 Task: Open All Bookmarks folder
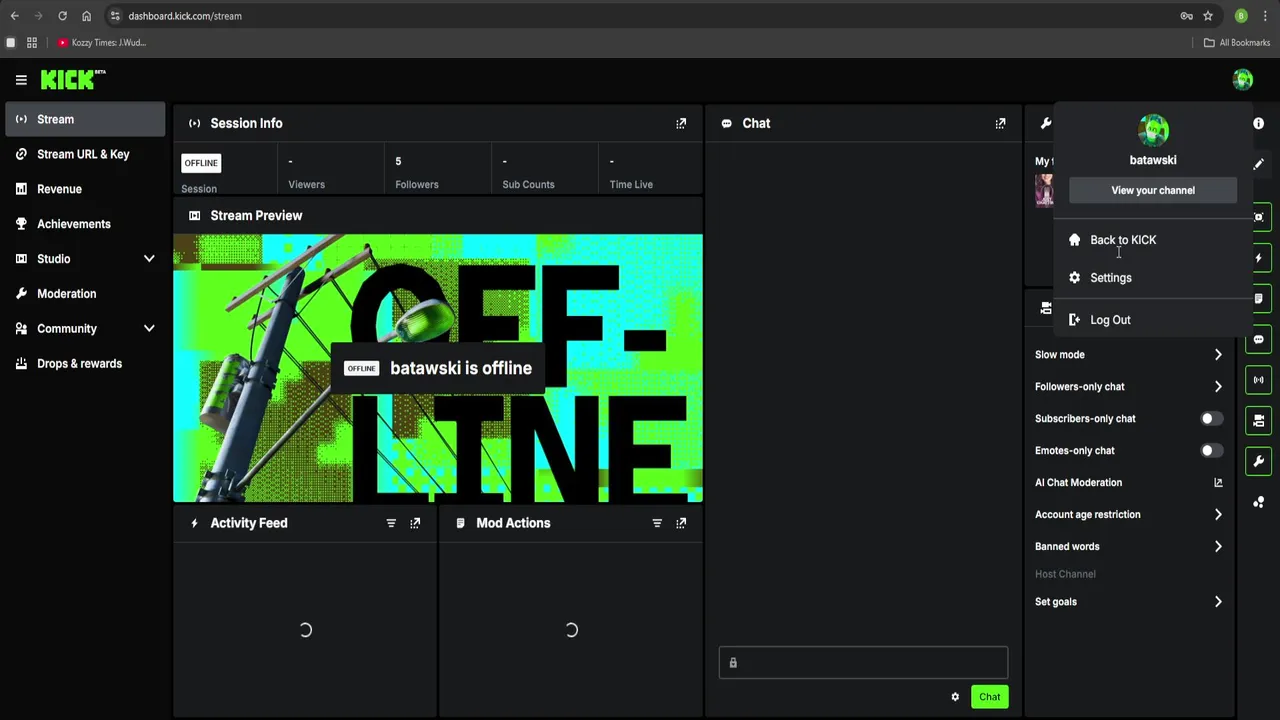pos(1237,43)
